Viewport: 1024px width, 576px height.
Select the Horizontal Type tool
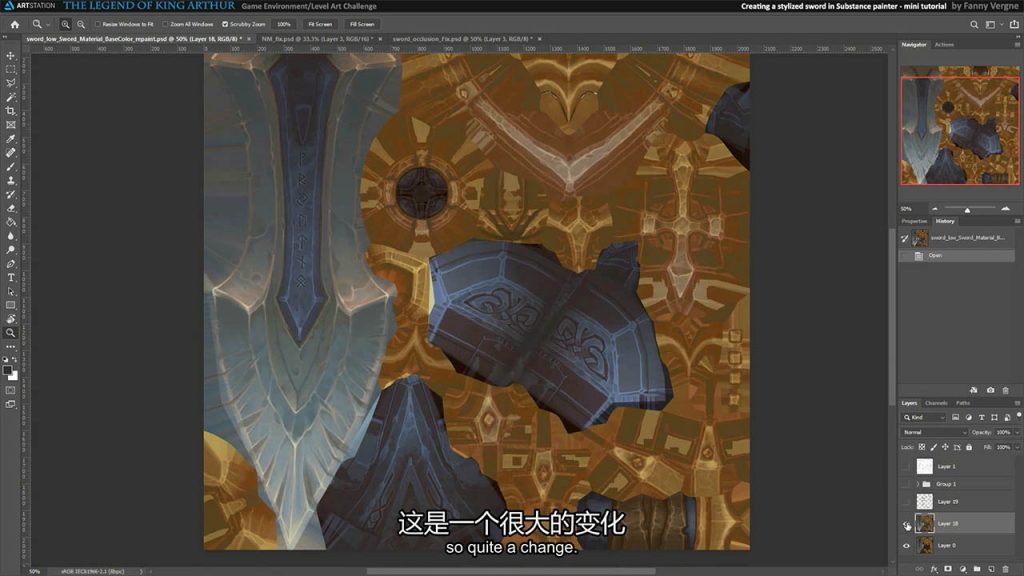(x=10, y=278)
